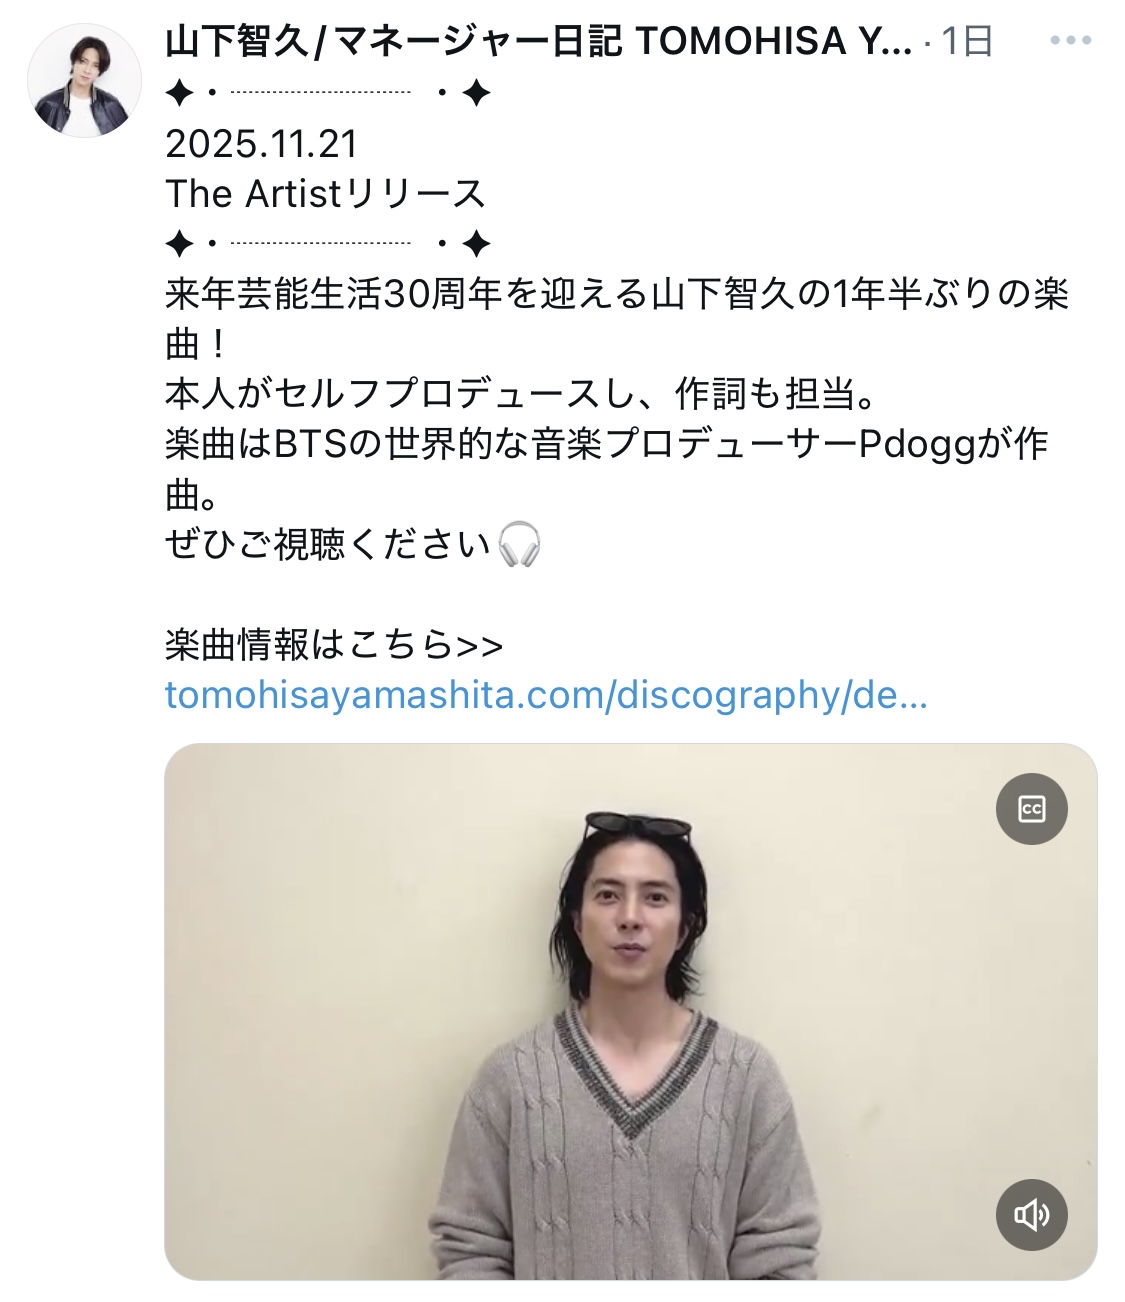Open the round profile avatar of the poster

pyautogui.click(x=84, y=80)
